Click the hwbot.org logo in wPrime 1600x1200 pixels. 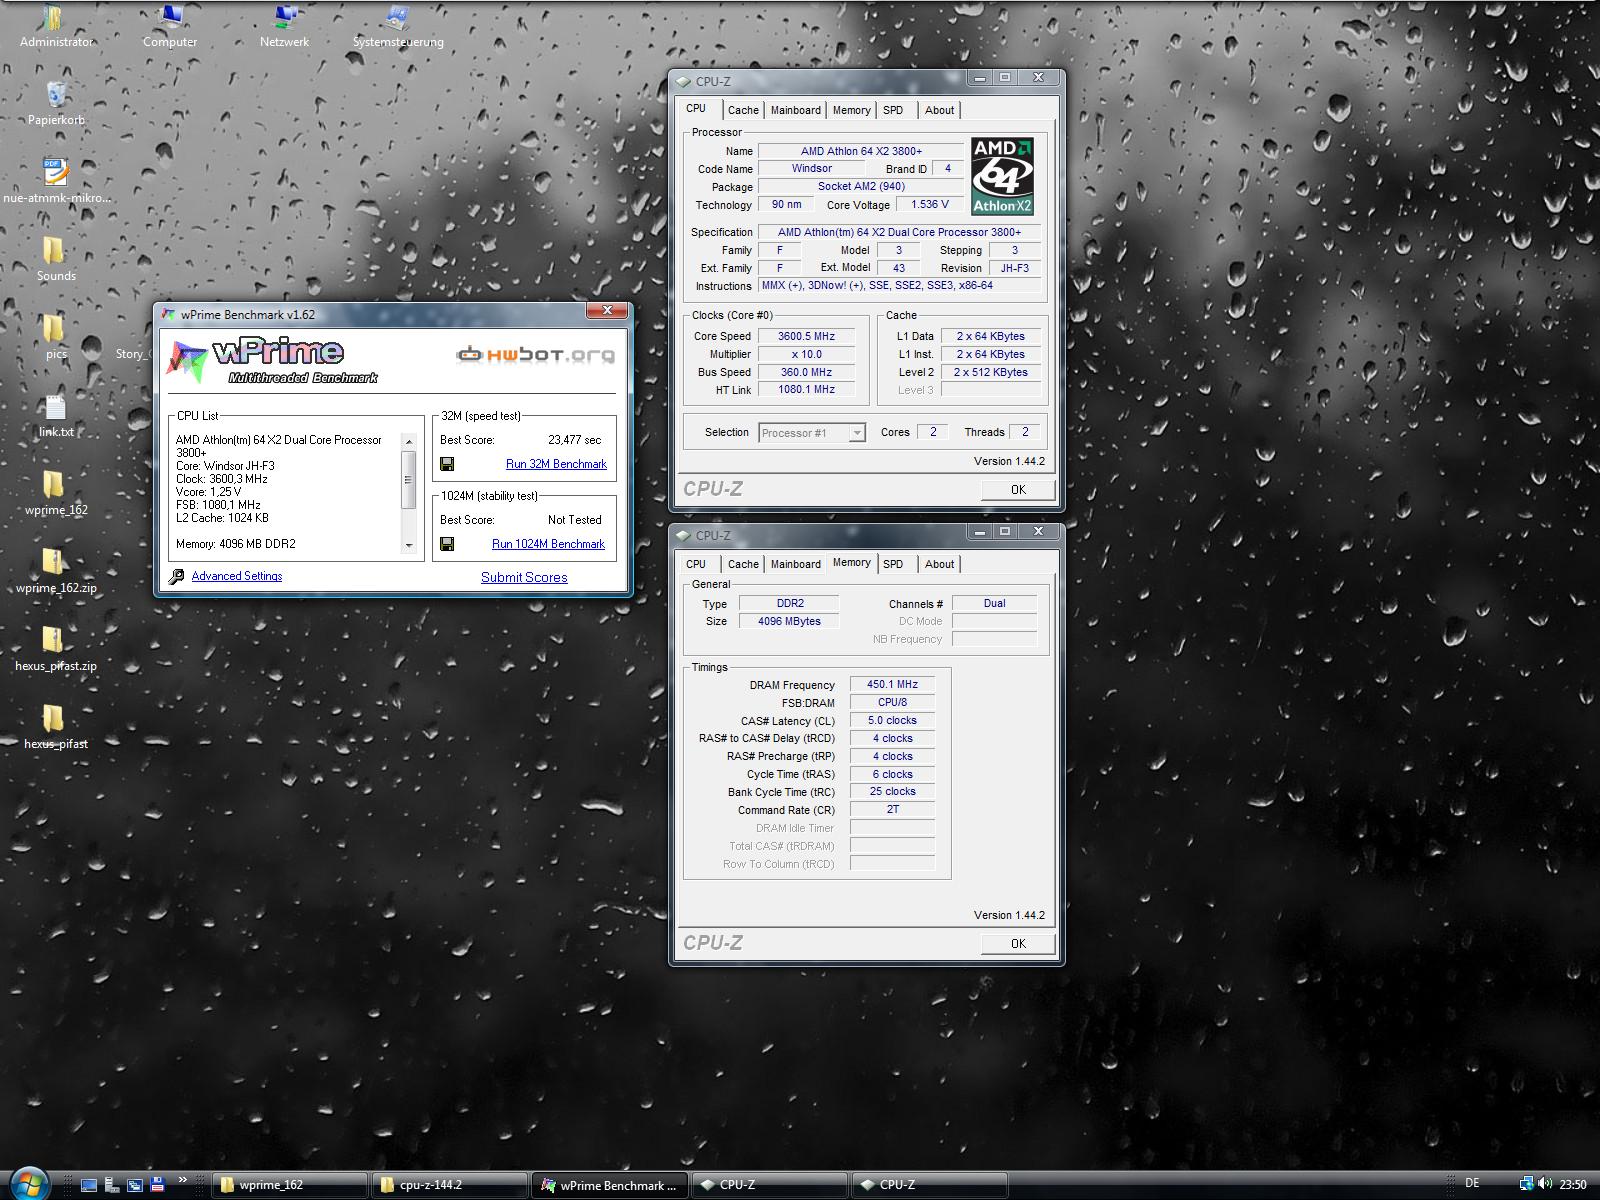tap(535, 354)
